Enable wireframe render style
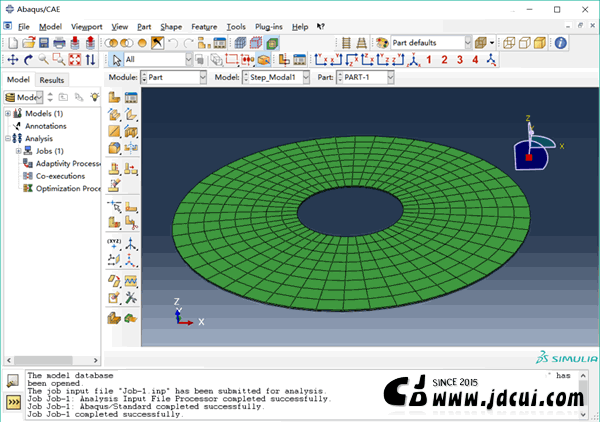Screen dimensions: 600x422 pyautogui.click(x=509, y=43)
